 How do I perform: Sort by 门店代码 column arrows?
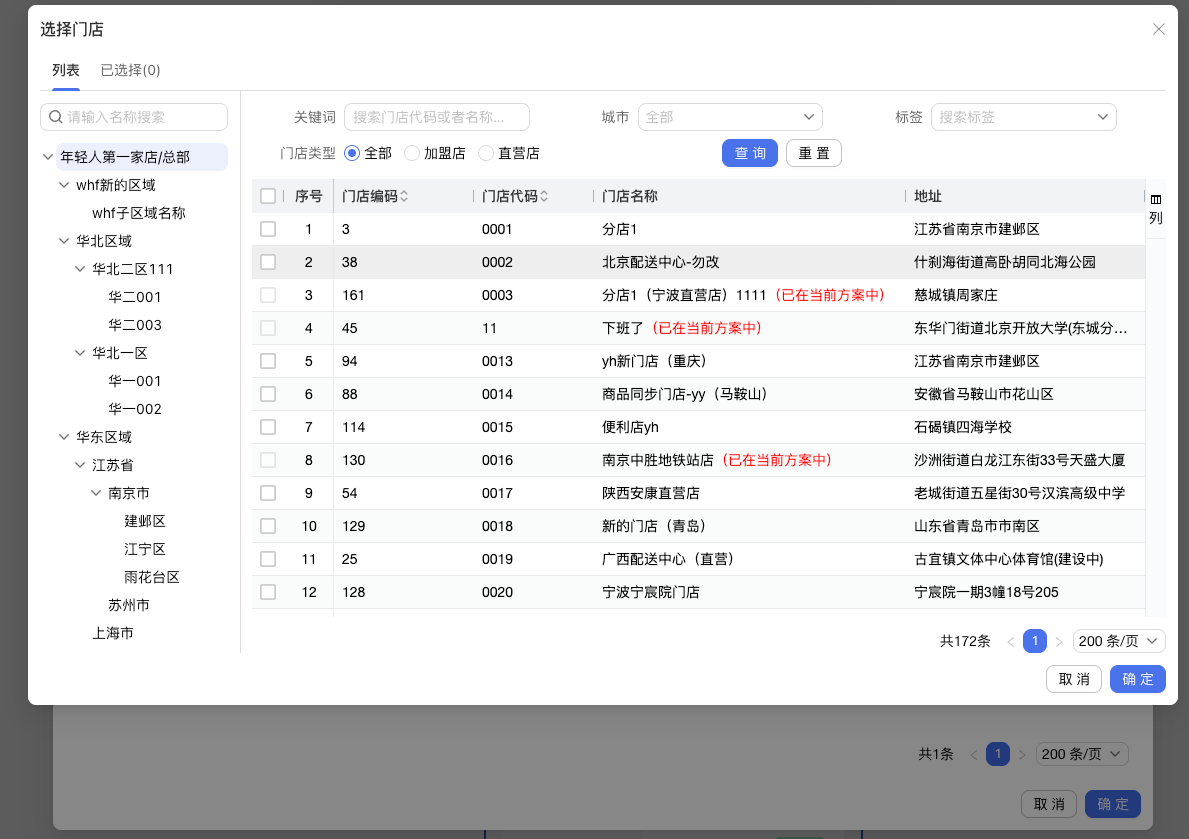[x=544, y=196]
